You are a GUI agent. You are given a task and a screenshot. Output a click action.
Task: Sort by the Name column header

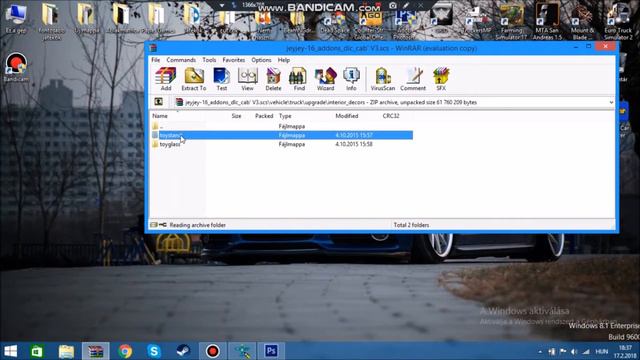pyautogui.click(x=160, y=116)
